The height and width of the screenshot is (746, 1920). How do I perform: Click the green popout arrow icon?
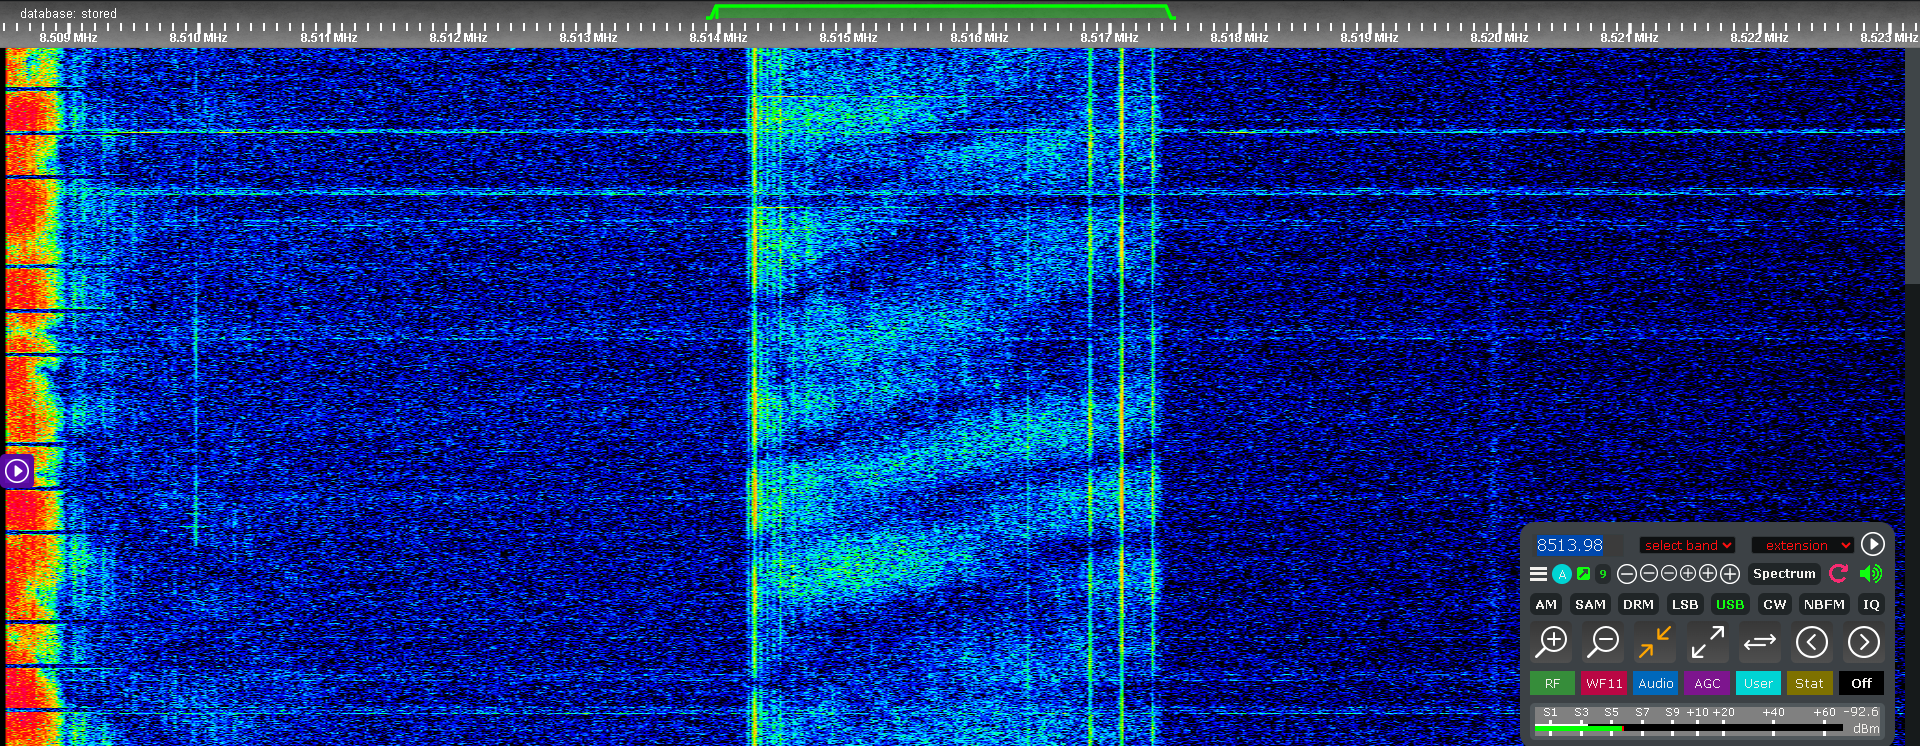click(x=1584, y=574)
